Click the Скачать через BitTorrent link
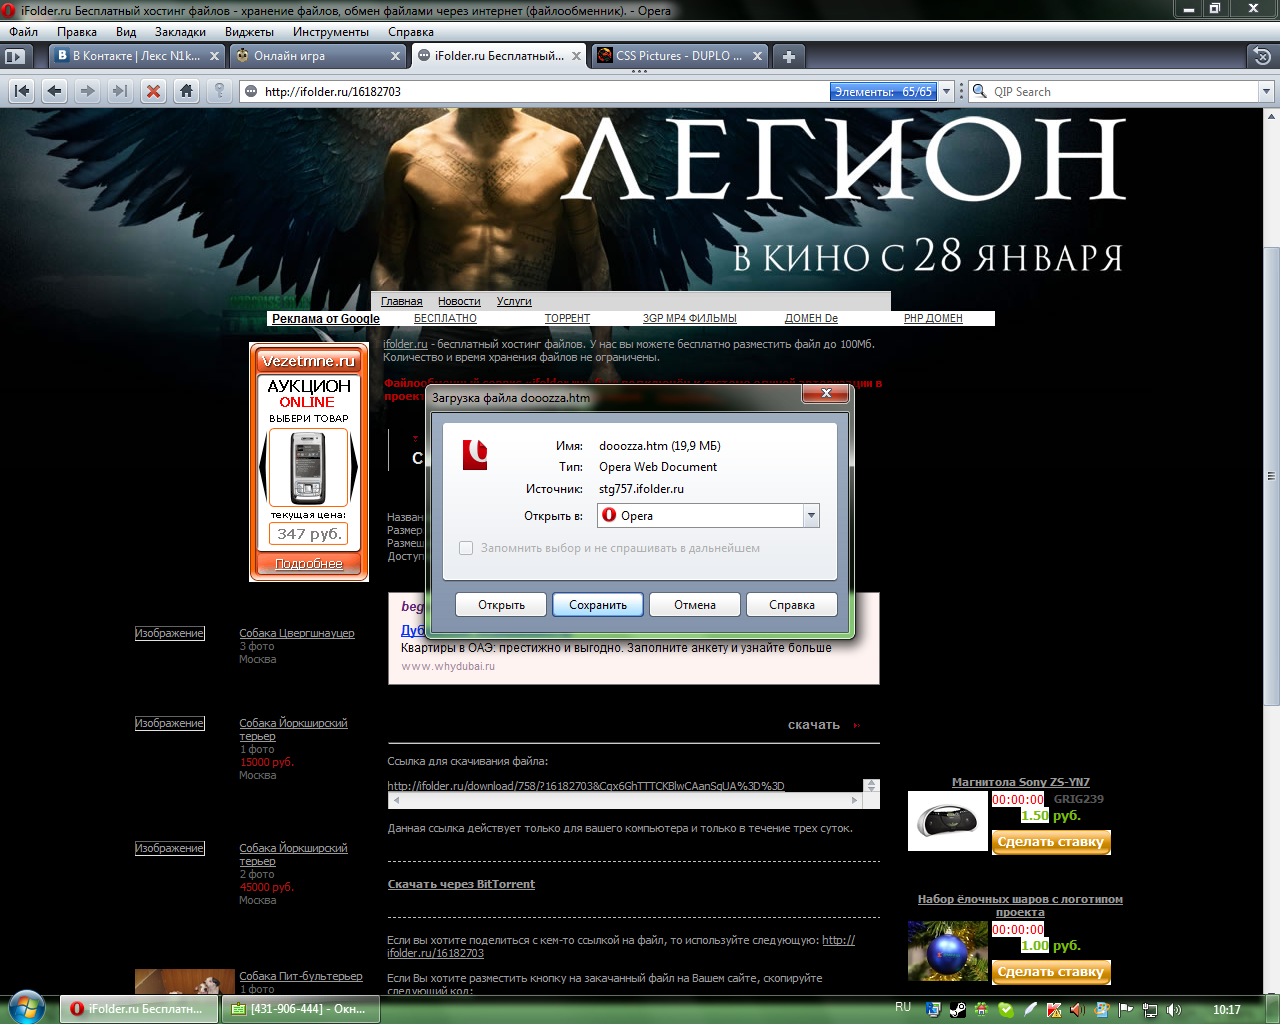Screen dimensions: 1280x1024 click(461, 884)
